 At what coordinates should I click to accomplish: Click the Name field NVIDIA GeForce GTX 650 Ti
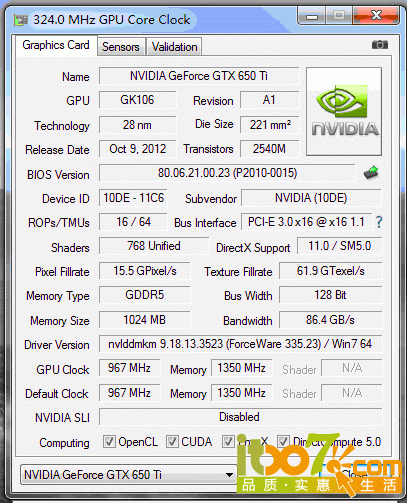click(199, 76)
